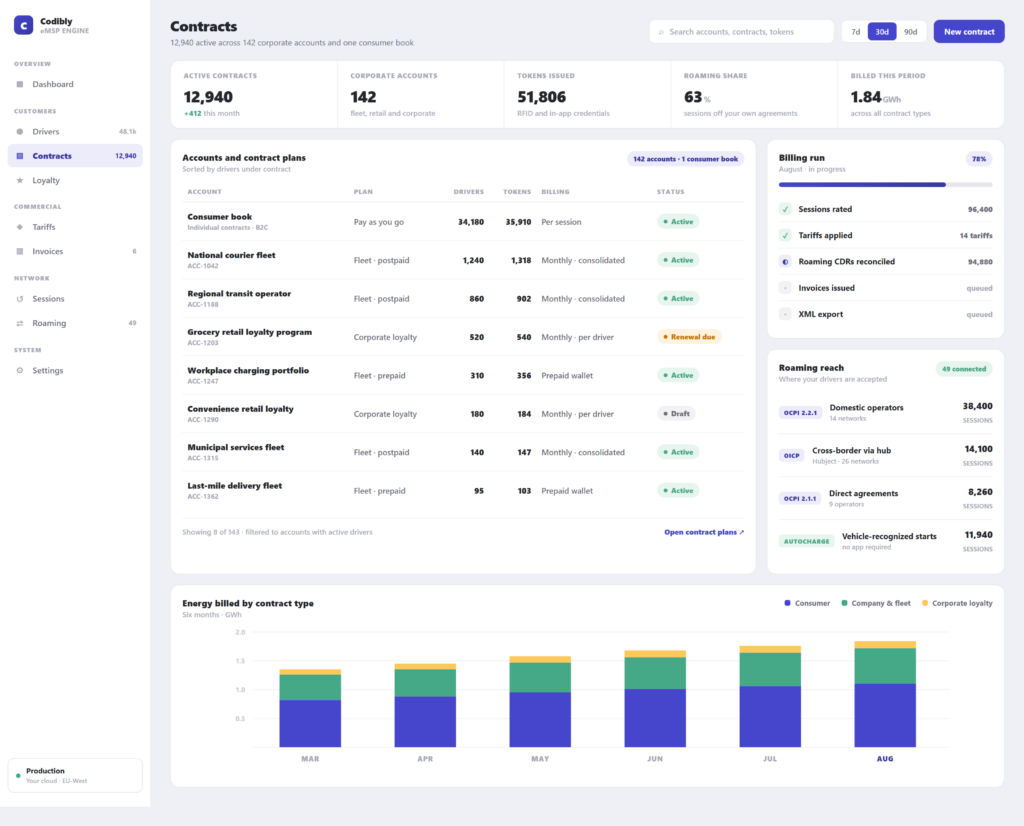Click the Tariffs diamond icon
The width and height of the screenshot is (1024, 826).
point(20,227)
